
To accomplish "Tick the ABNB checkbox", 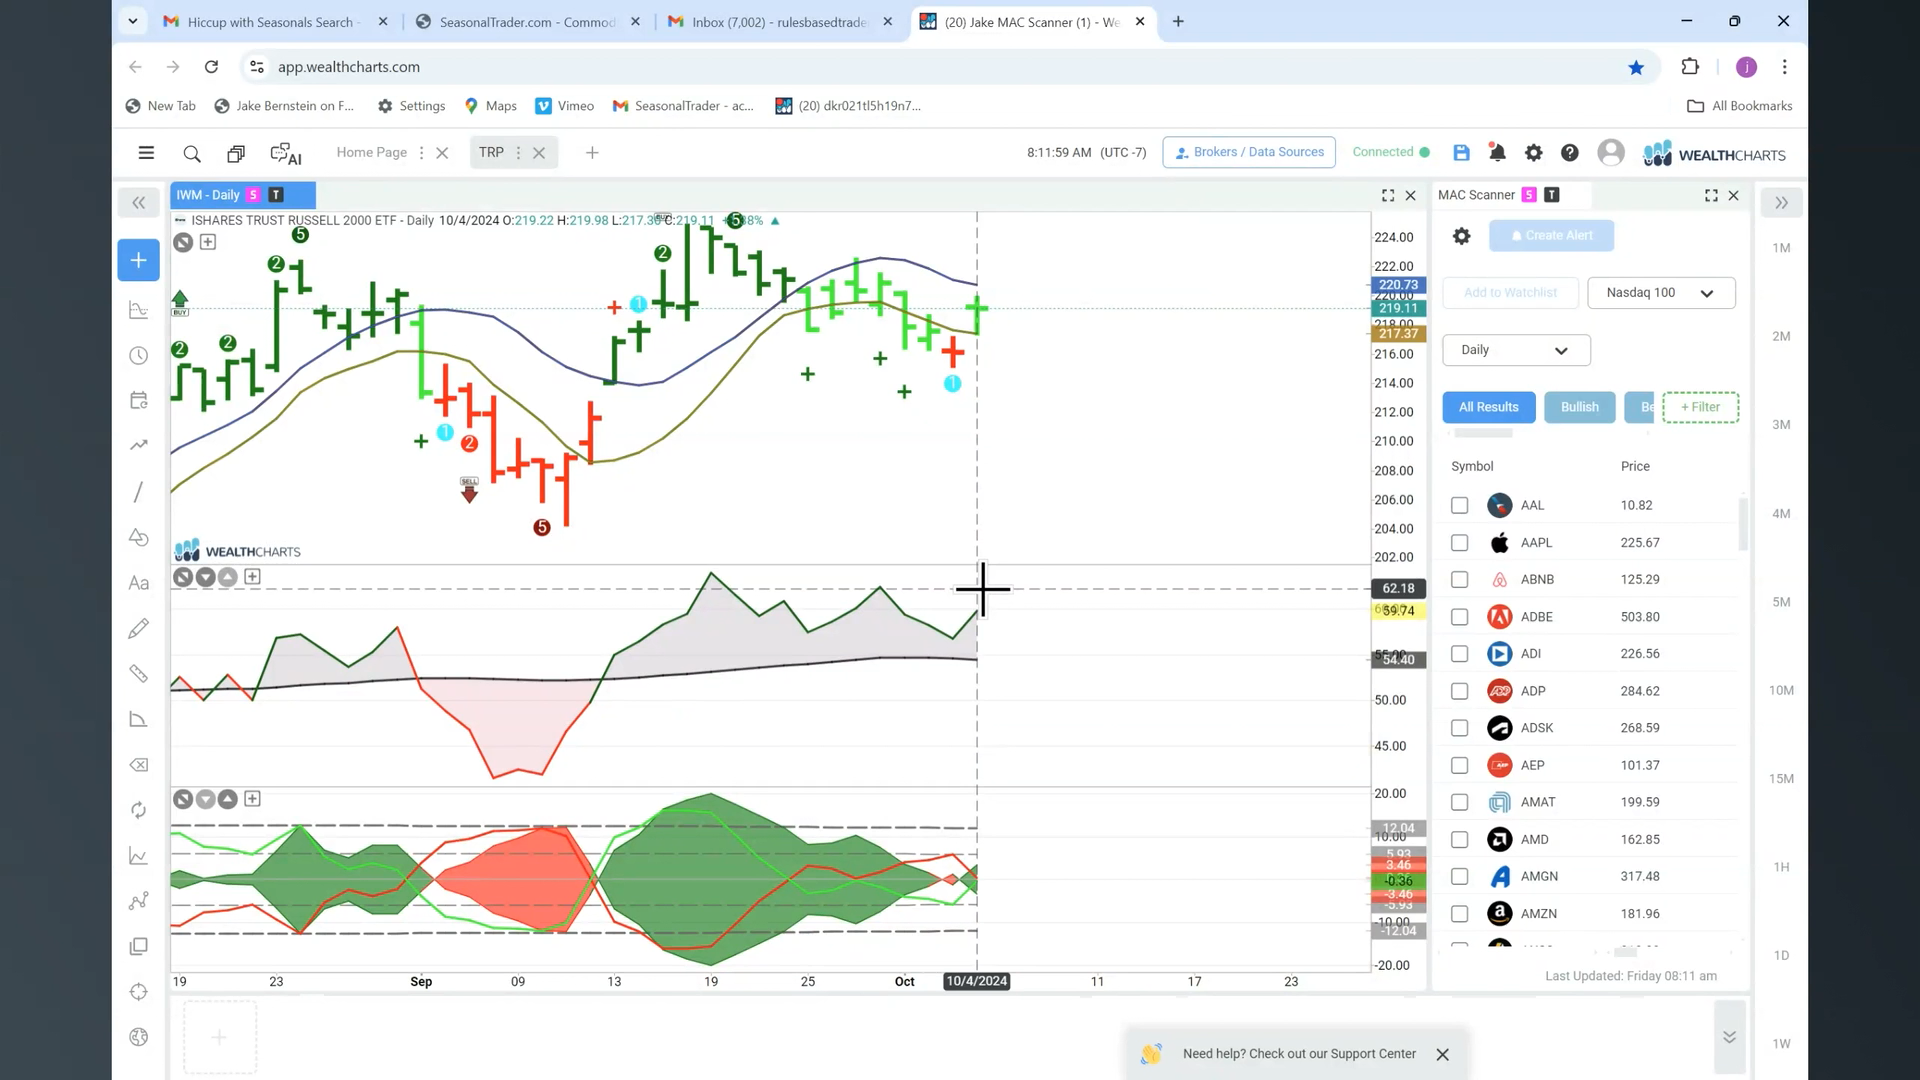I will 1460,580.
